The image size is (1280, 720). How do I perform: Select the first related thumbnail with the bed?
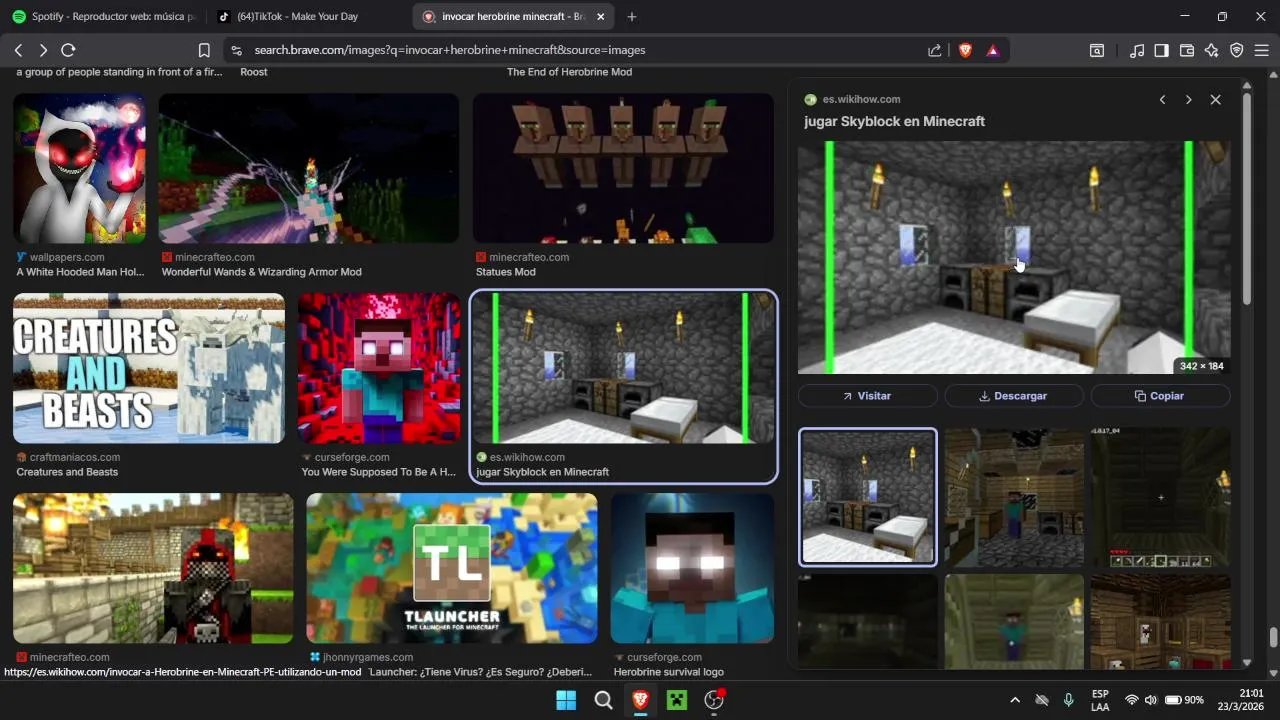point(868,497)
